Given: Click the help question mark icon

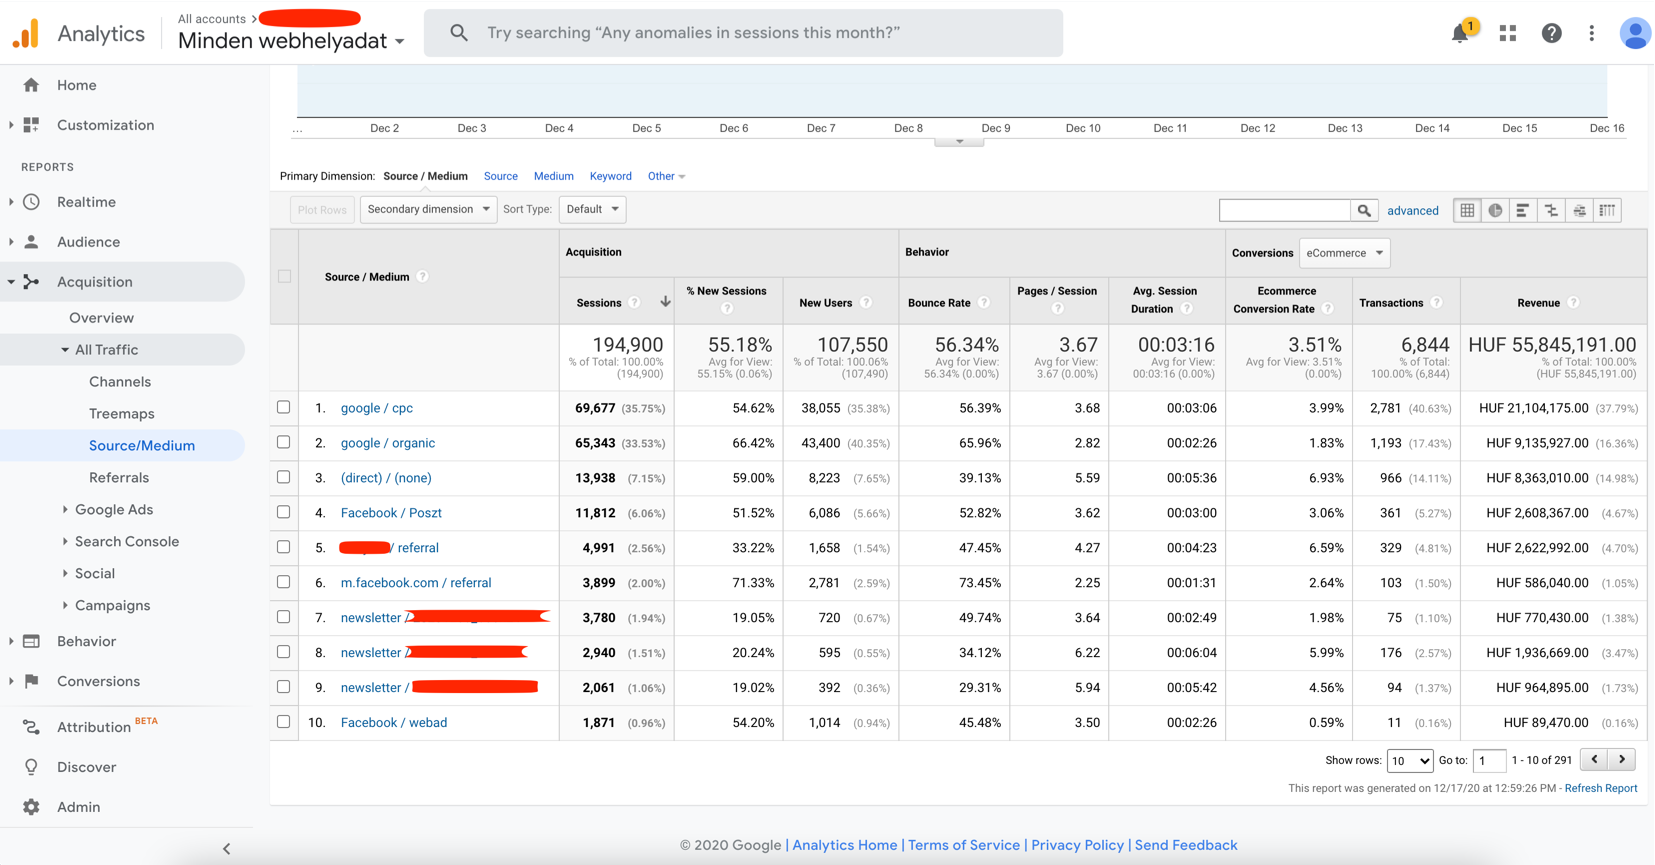Looking at the screenshot, I should [x=1551, y=33].
